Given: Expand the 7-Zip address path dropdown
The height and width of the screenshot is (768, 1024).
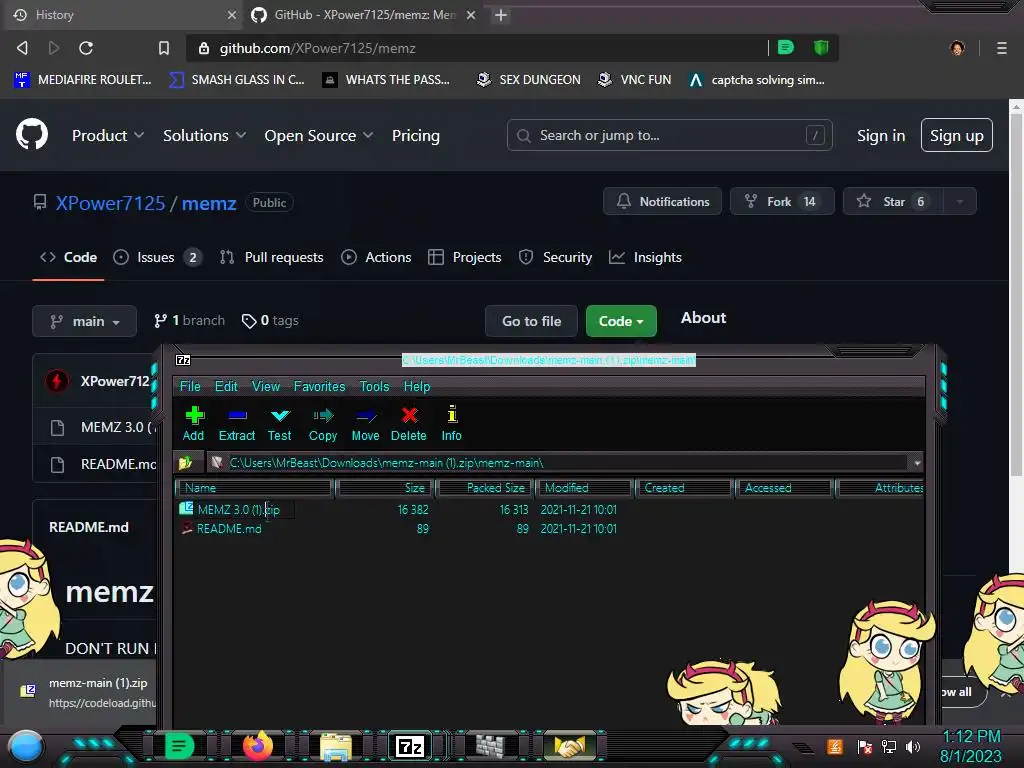Looking at the screenshot, I should click(x=917, y=463).
